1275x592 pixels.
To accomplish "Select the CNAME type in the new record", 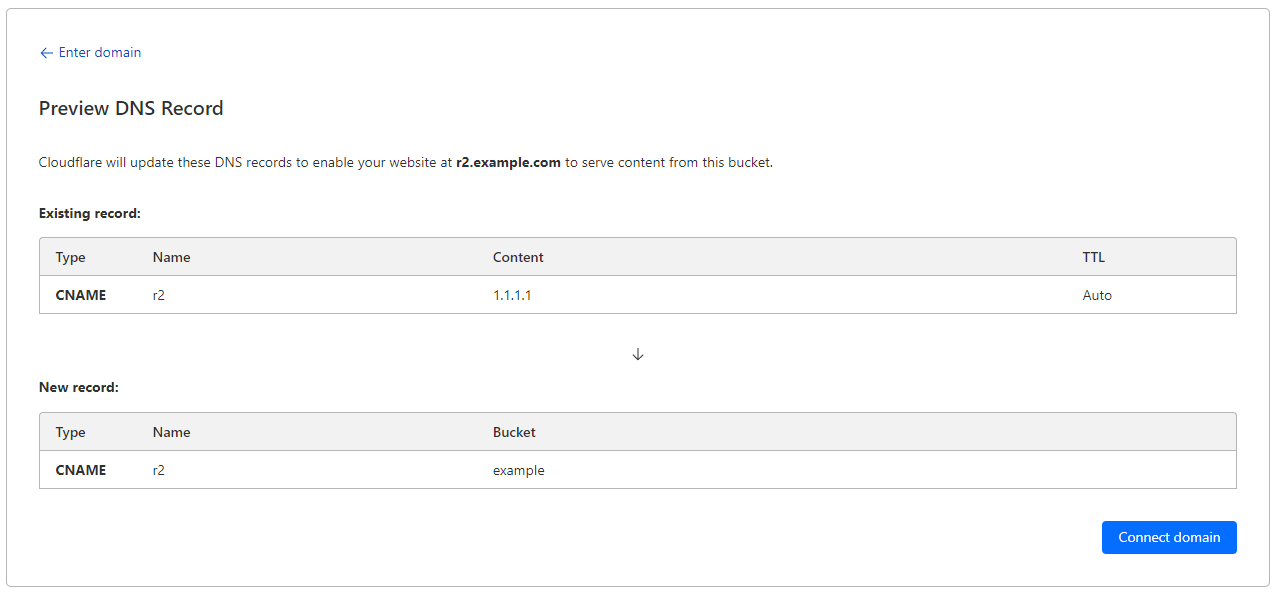I will click(x=80, y=470).
